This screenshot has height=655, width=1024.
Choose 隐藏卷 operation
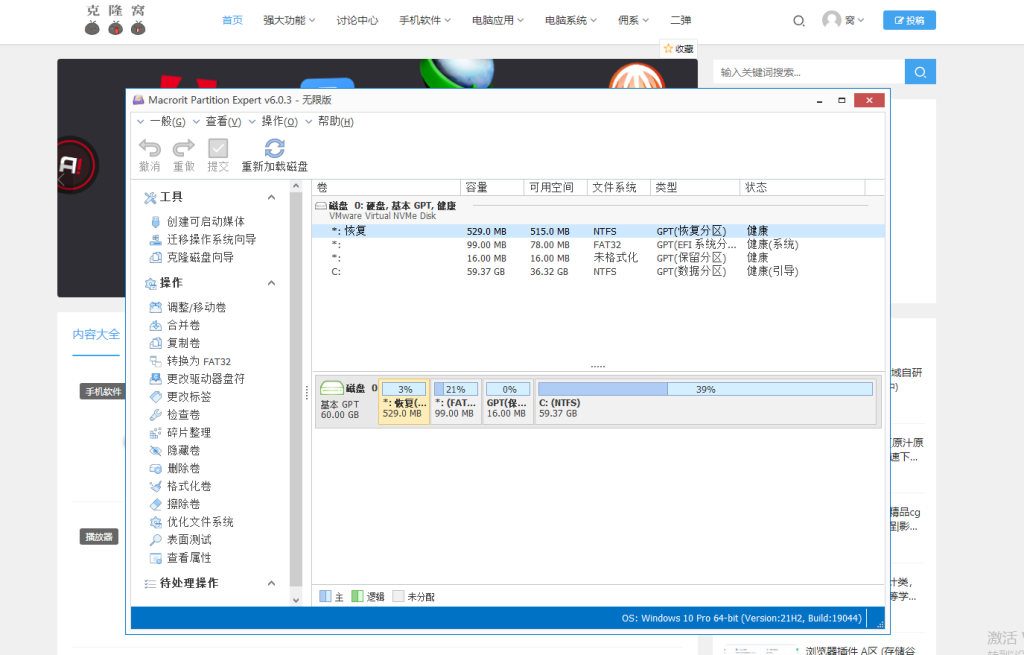tap(174, 451)
